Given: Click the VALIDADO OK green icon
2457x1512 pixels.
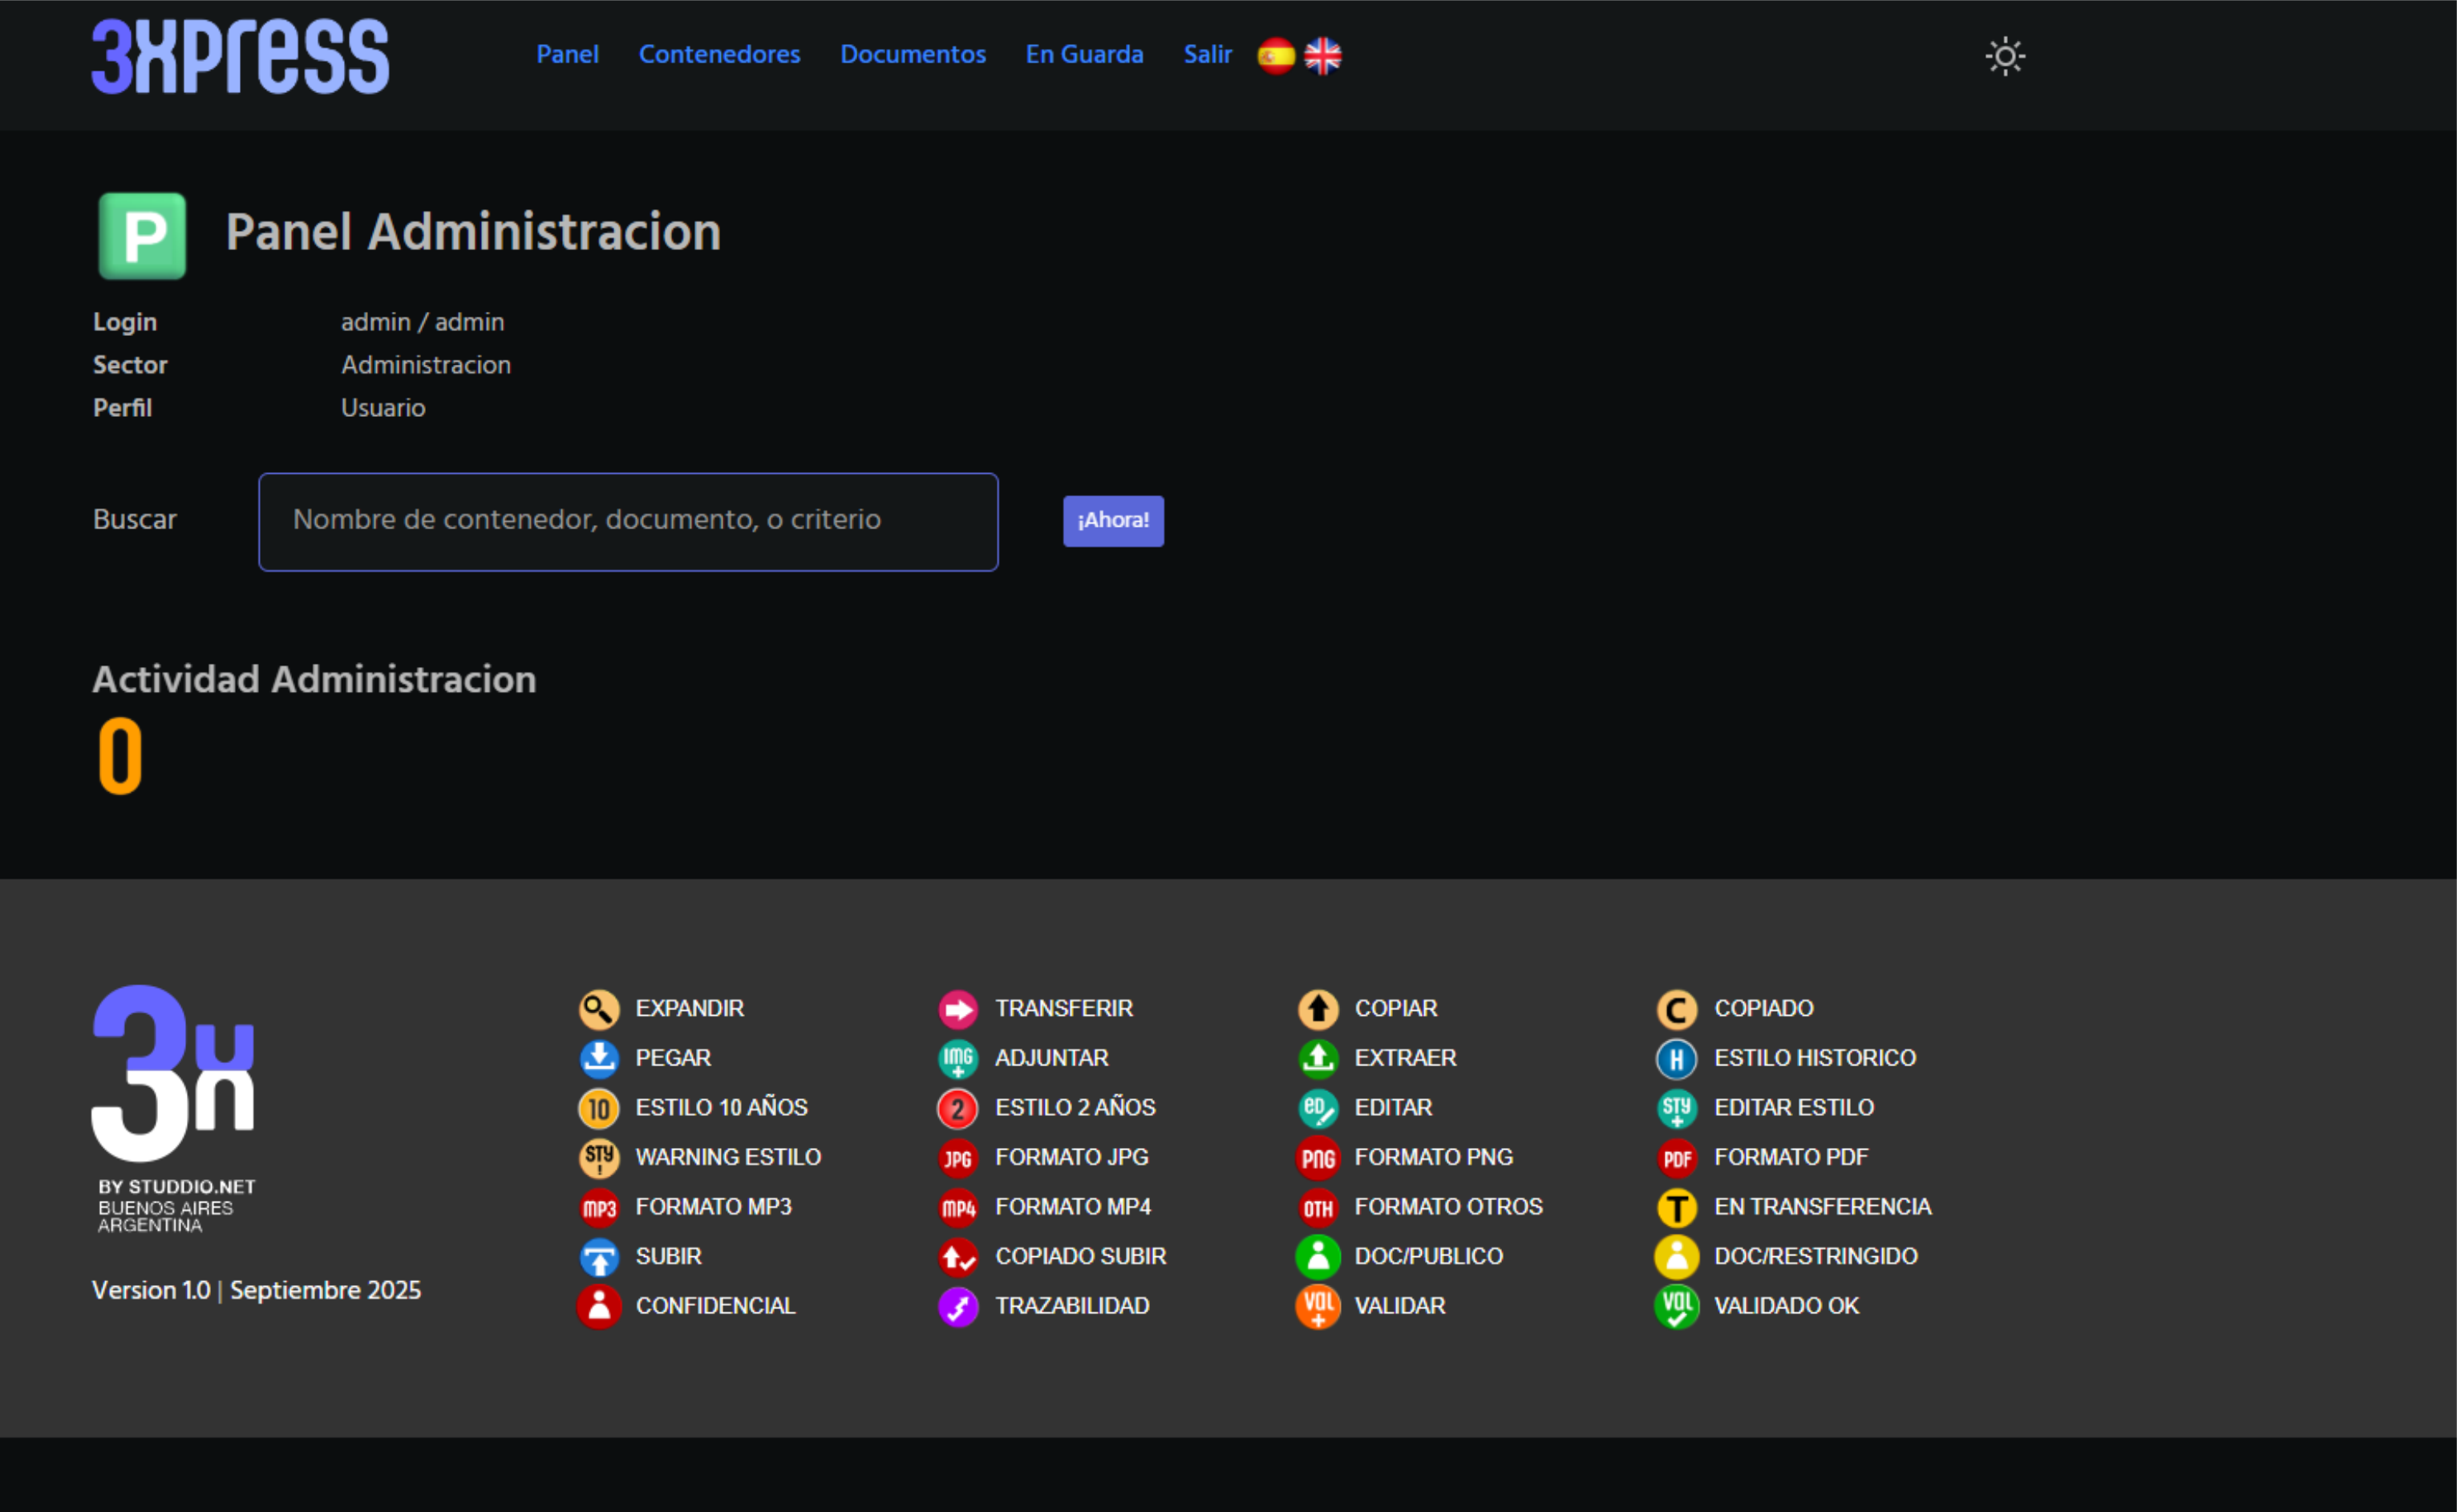Looking at the screenshot, I should (x=1676, y=1306).
